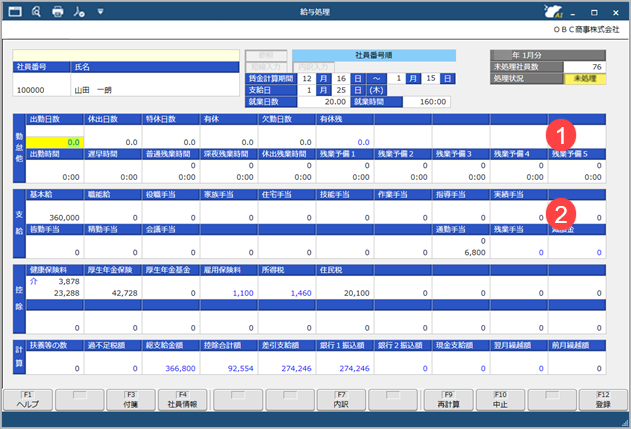631x429 pixels.
Task: Click the 銀行１振込額 value 274,246
Action: point(355,368)
